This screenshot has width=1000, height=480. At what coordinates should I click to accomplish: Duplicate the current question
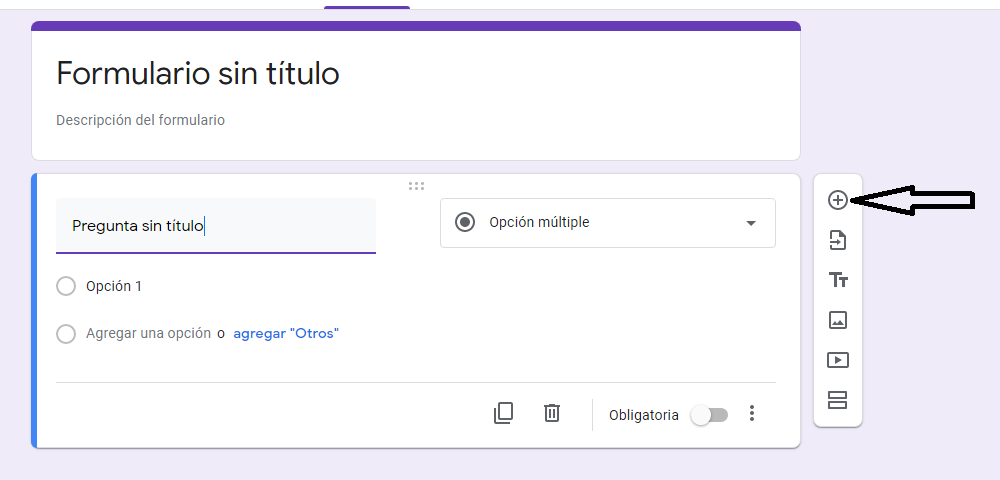(x=503, y=413)
